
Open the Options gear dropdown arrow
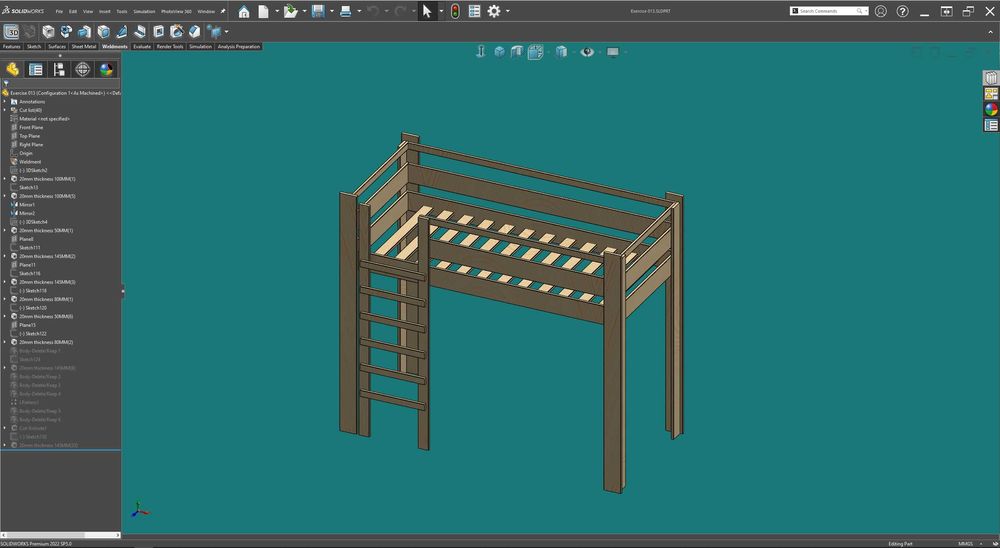pyautogui.click(x=508, y=12)
